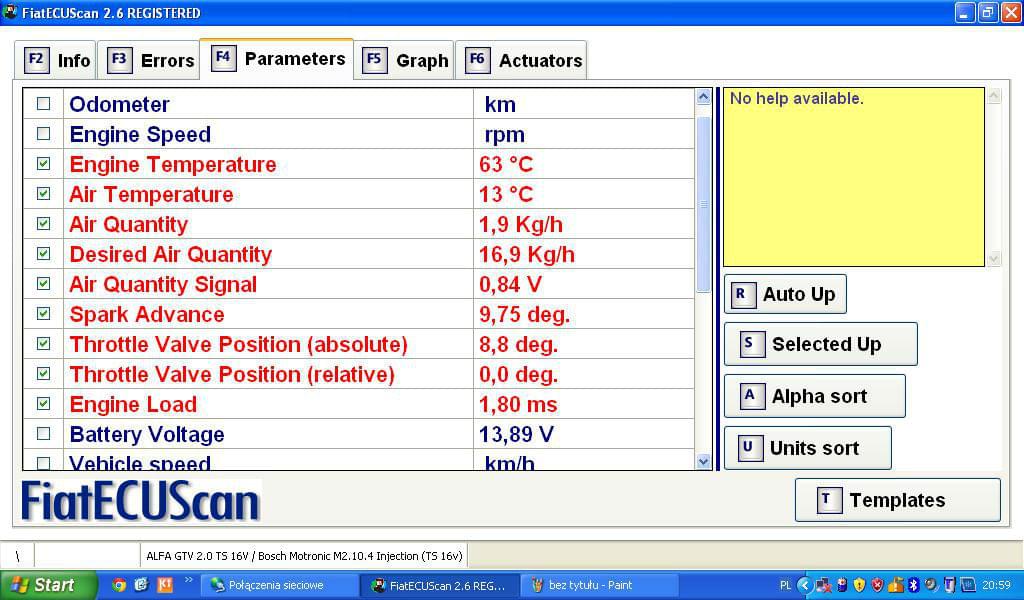Click the tray icon just before the clock
This screenshot has width=1024, height=600.
(x=968, y=585)
